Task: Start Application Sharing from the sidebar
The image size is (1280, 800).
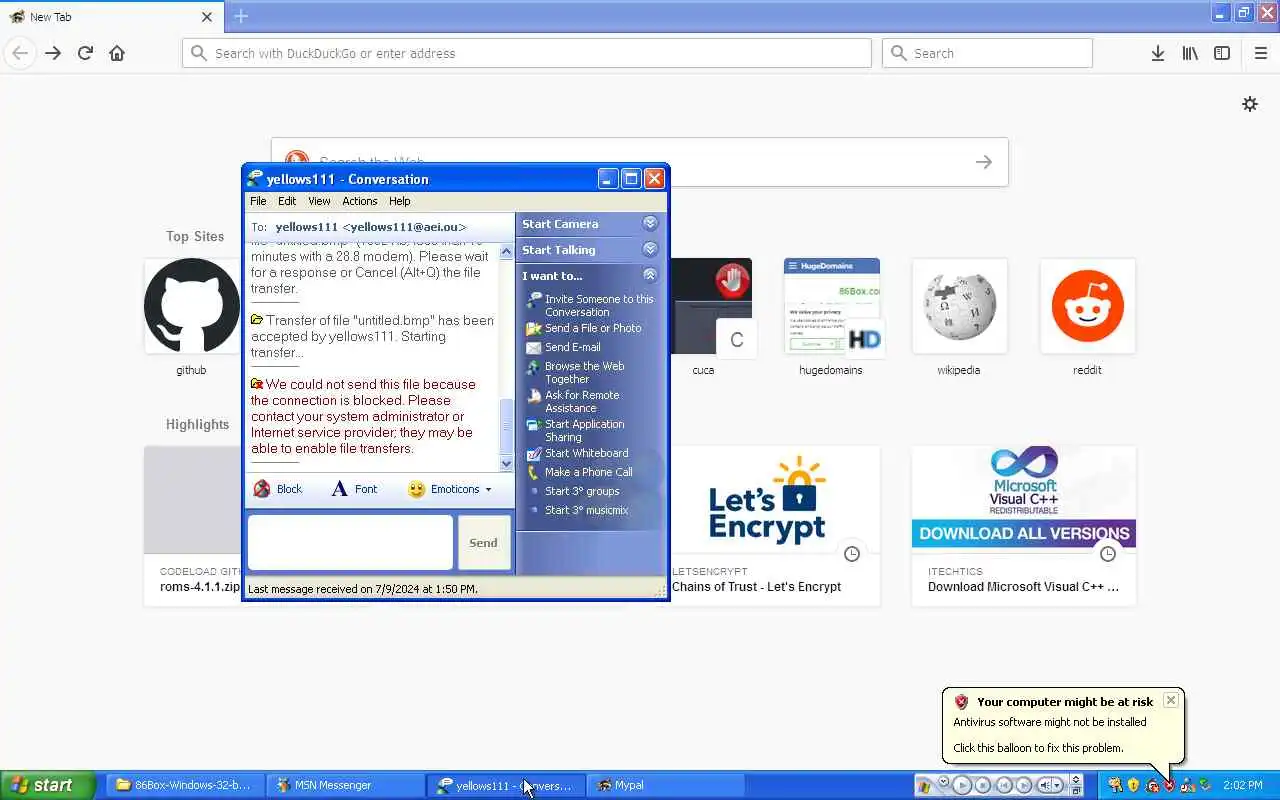Action: pyautogui.click(x=576, y=430)
